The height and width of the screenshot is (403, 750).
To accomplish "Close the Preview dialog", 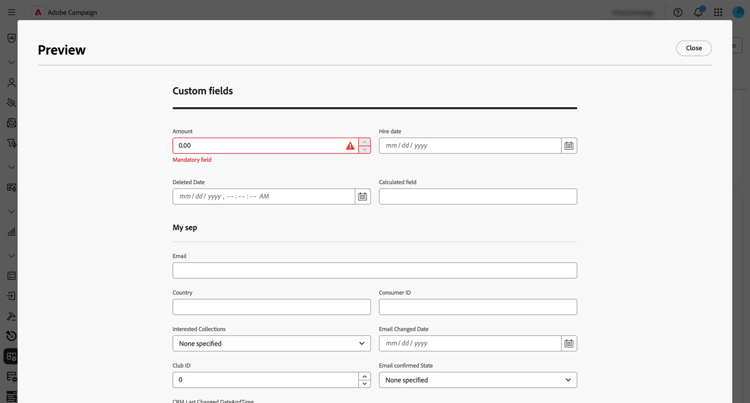I will (693, 48).
